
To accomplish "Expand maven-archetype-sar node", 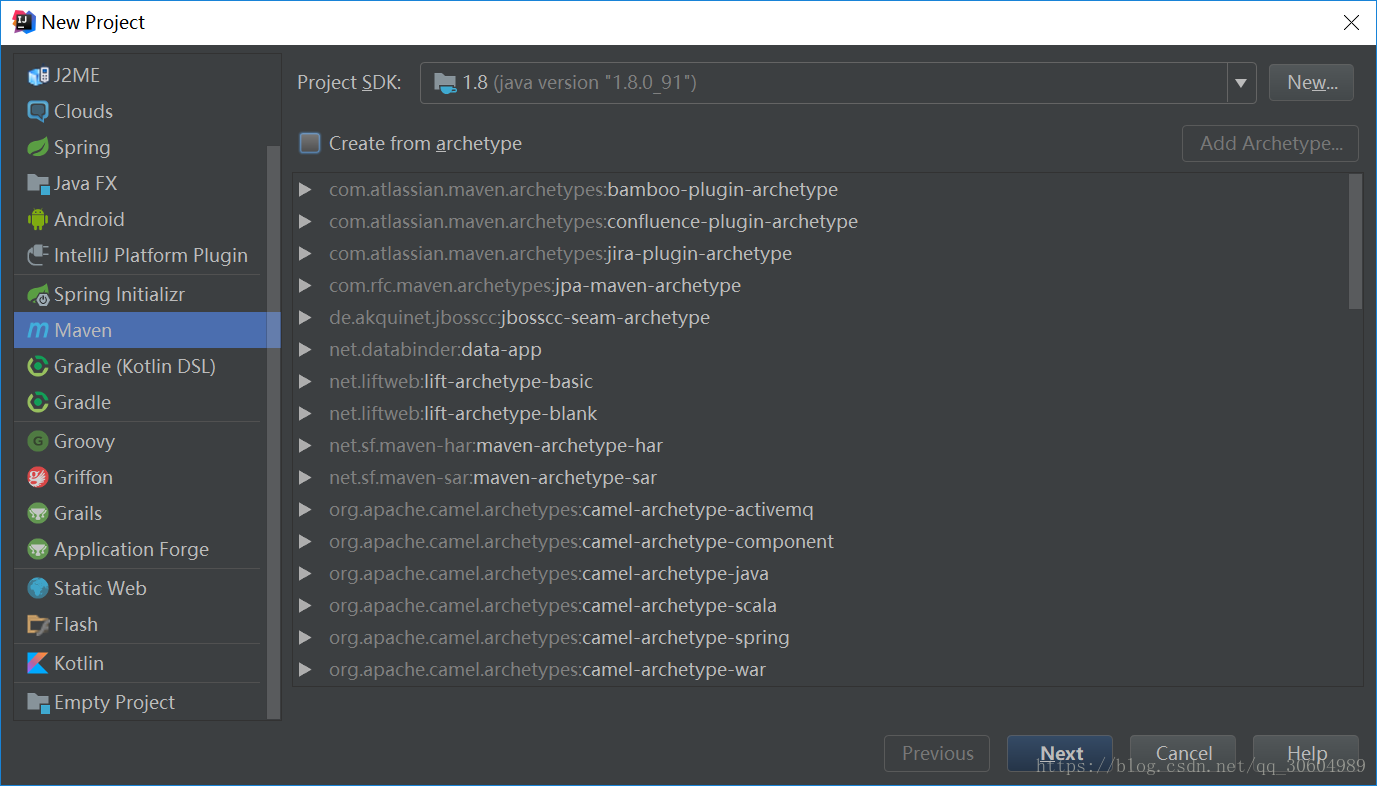I will pos(306,478).
